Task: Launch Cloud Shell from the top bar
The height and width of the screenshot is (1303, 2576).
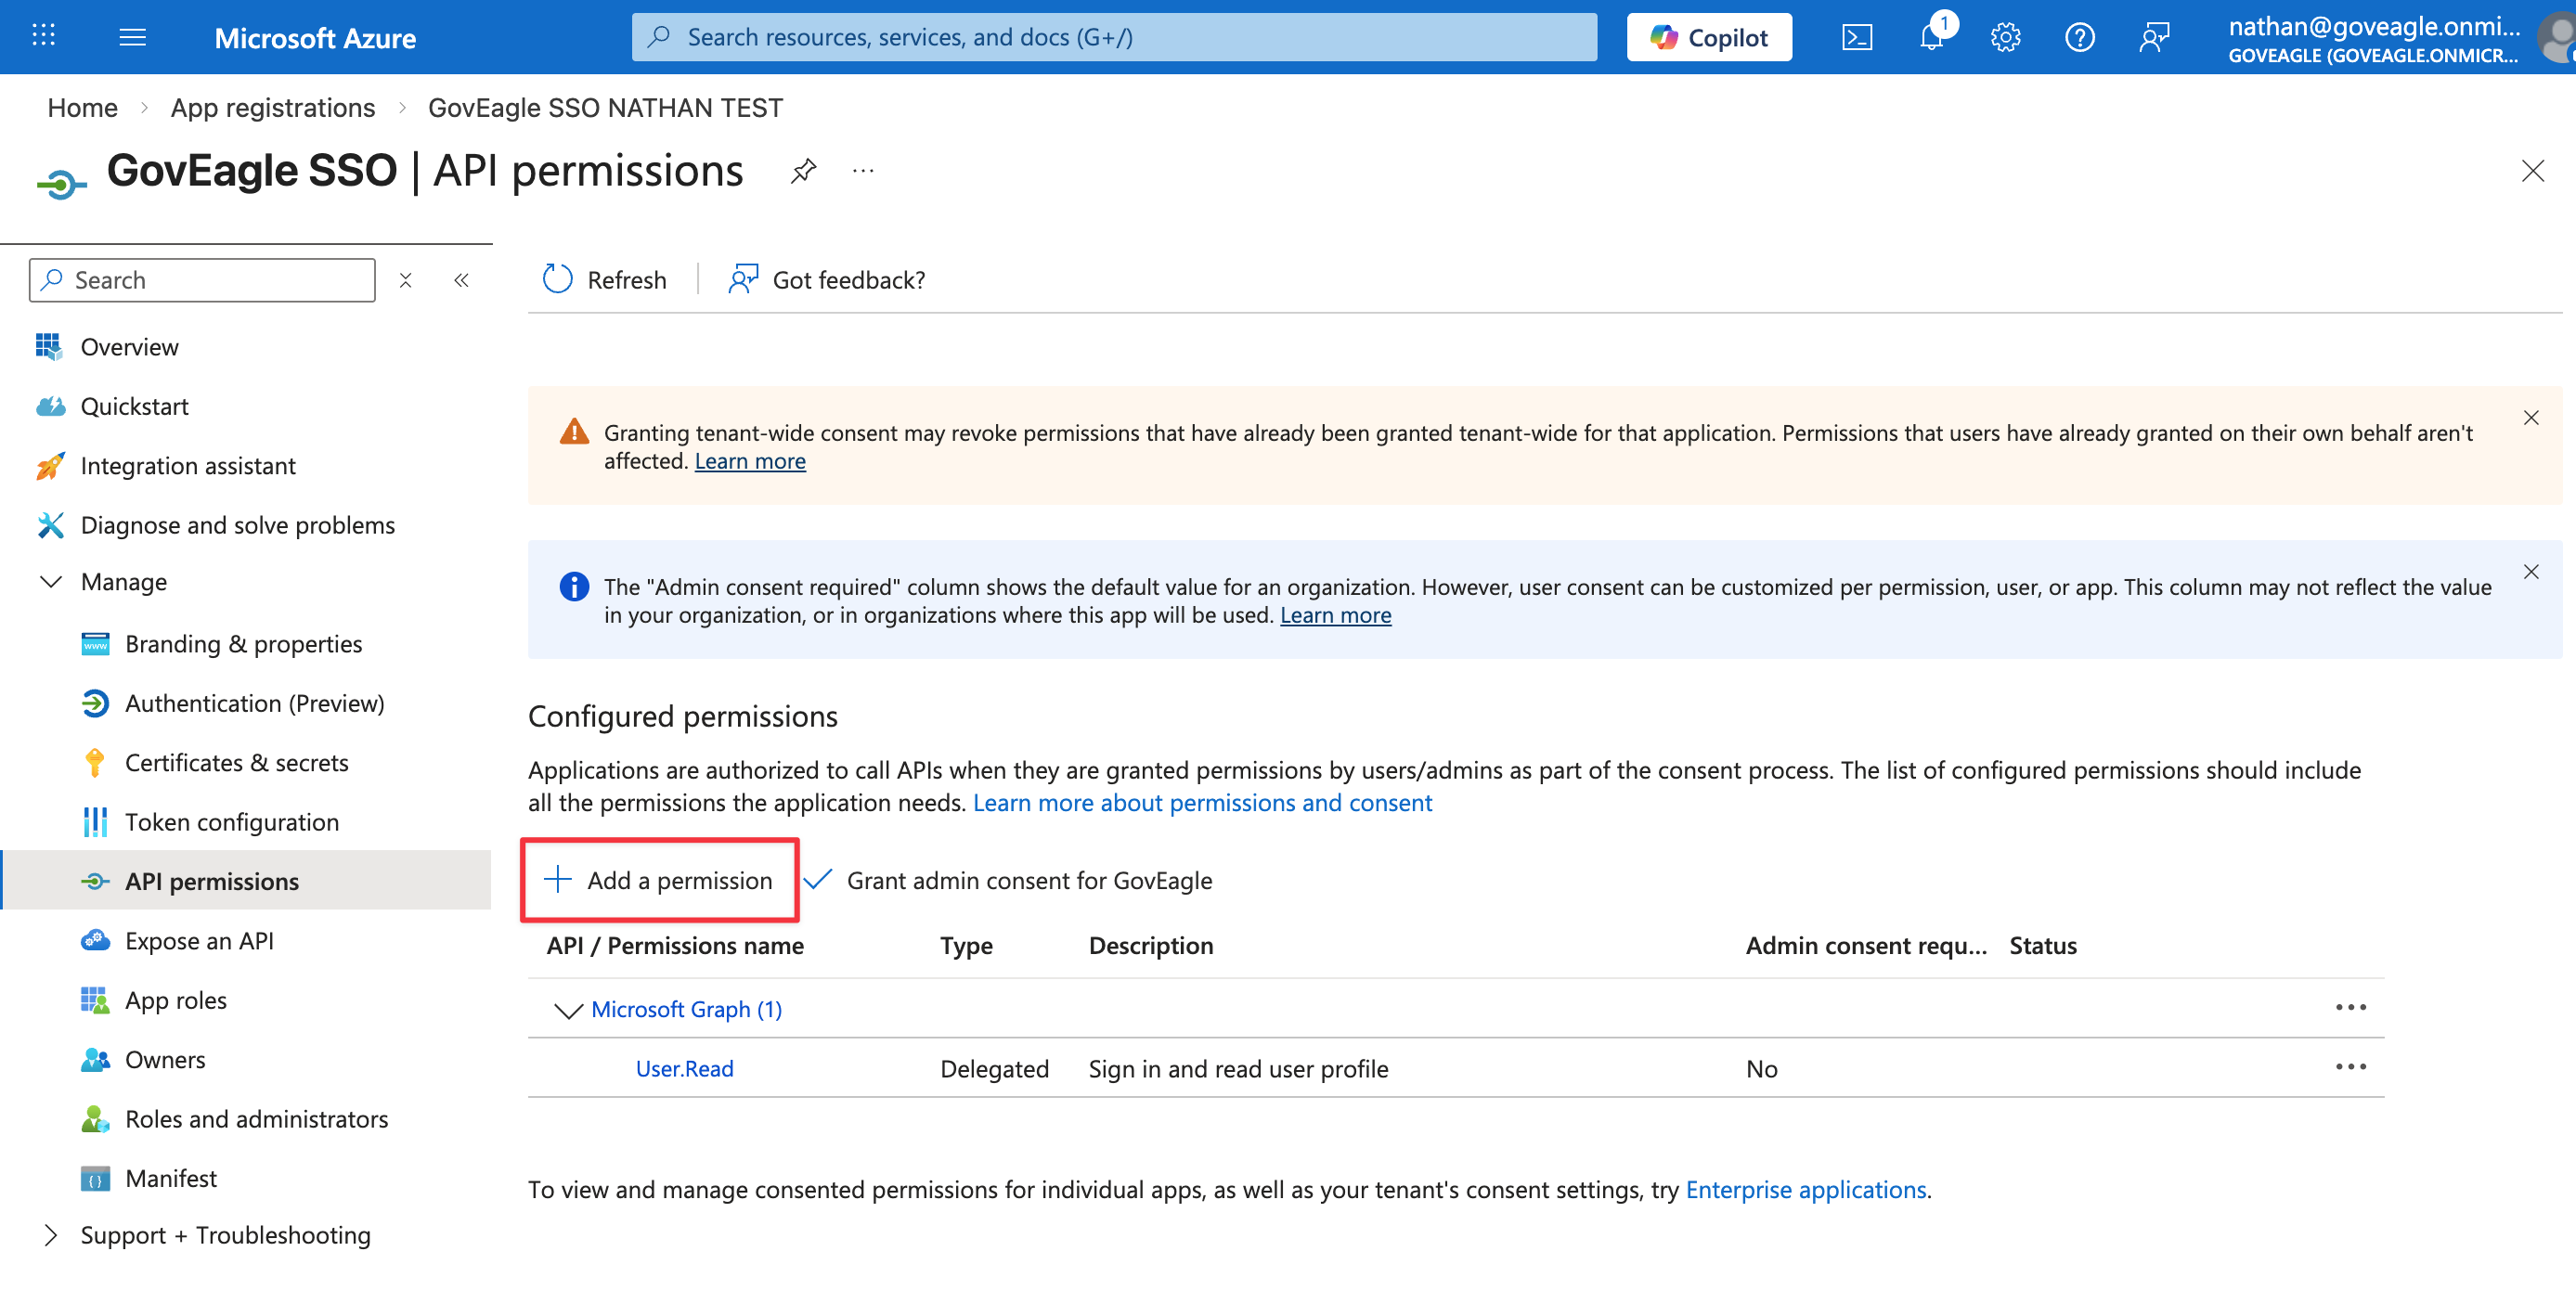Action: click(1857, 38)
